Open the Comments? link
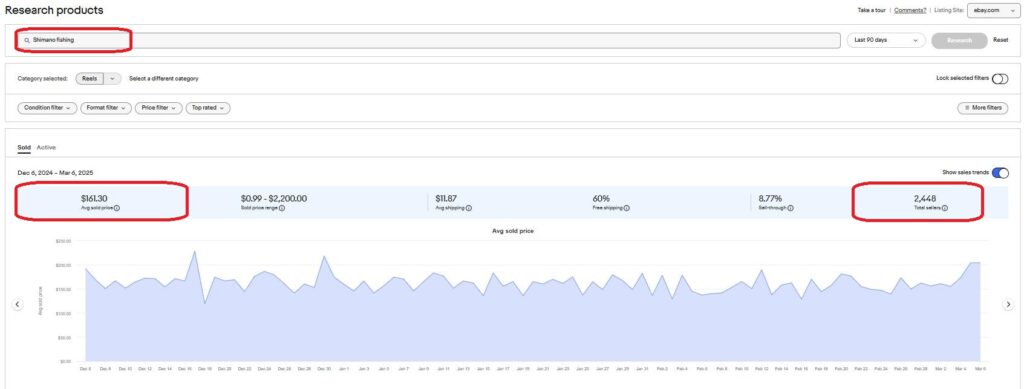The width and height of the screenshot is (1024, 389). [x=910, y=10]
